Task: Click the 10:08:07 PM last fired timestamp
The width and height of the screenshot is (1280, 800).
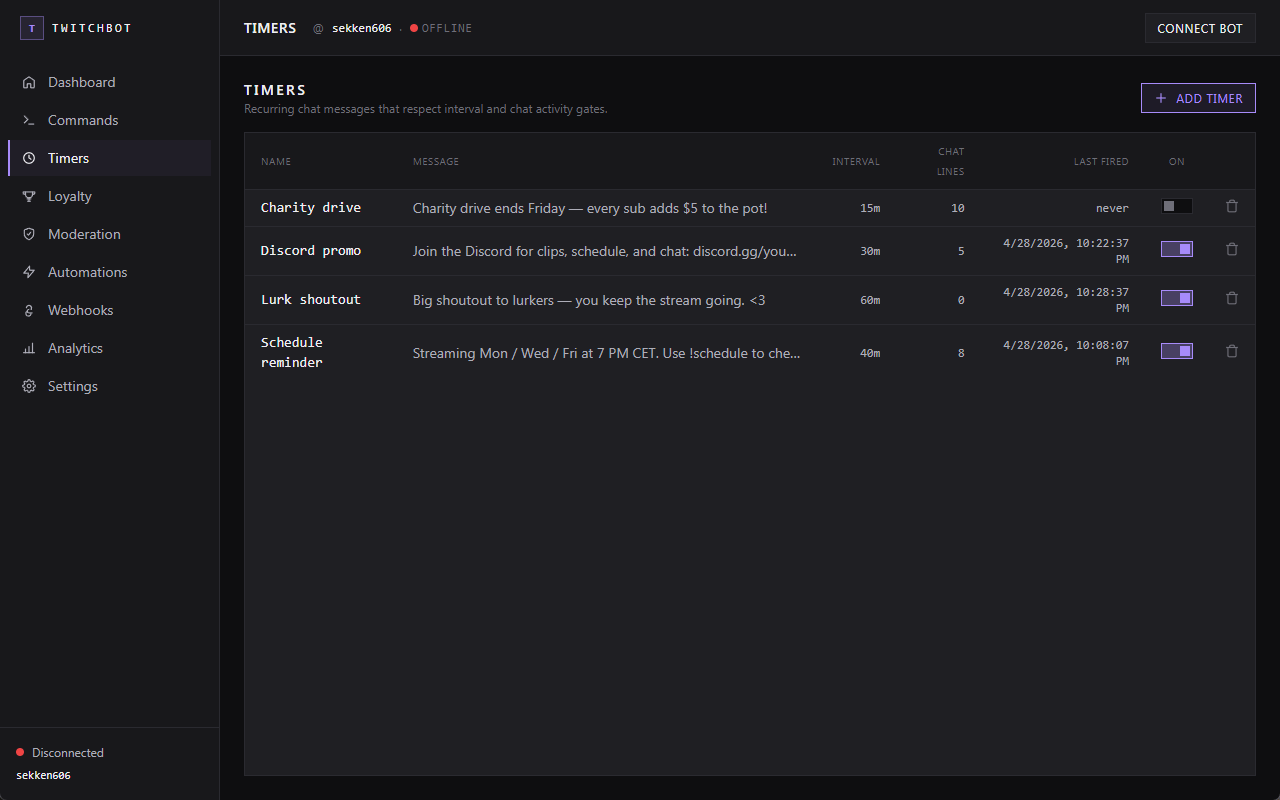Action: [1066, 352]
